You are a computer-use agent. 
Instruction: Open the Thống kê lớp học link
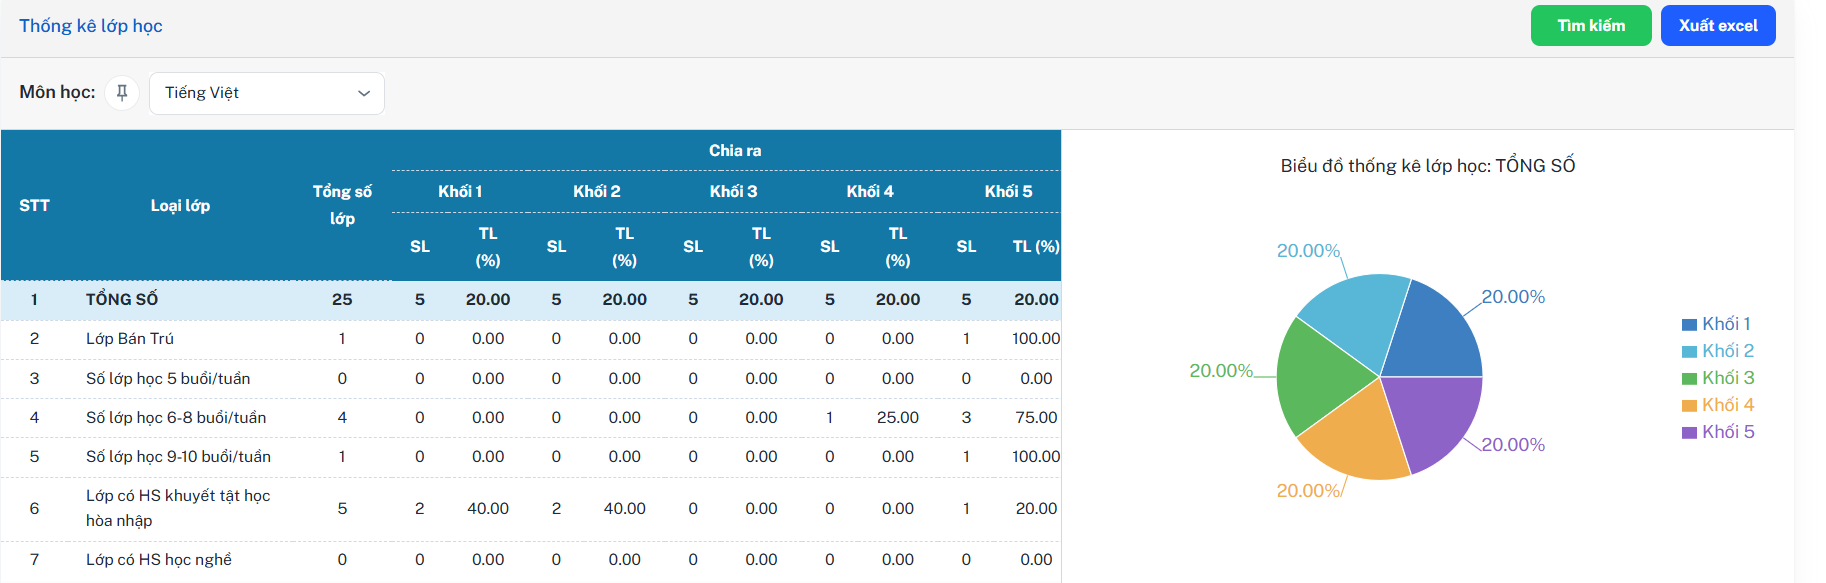91,26
